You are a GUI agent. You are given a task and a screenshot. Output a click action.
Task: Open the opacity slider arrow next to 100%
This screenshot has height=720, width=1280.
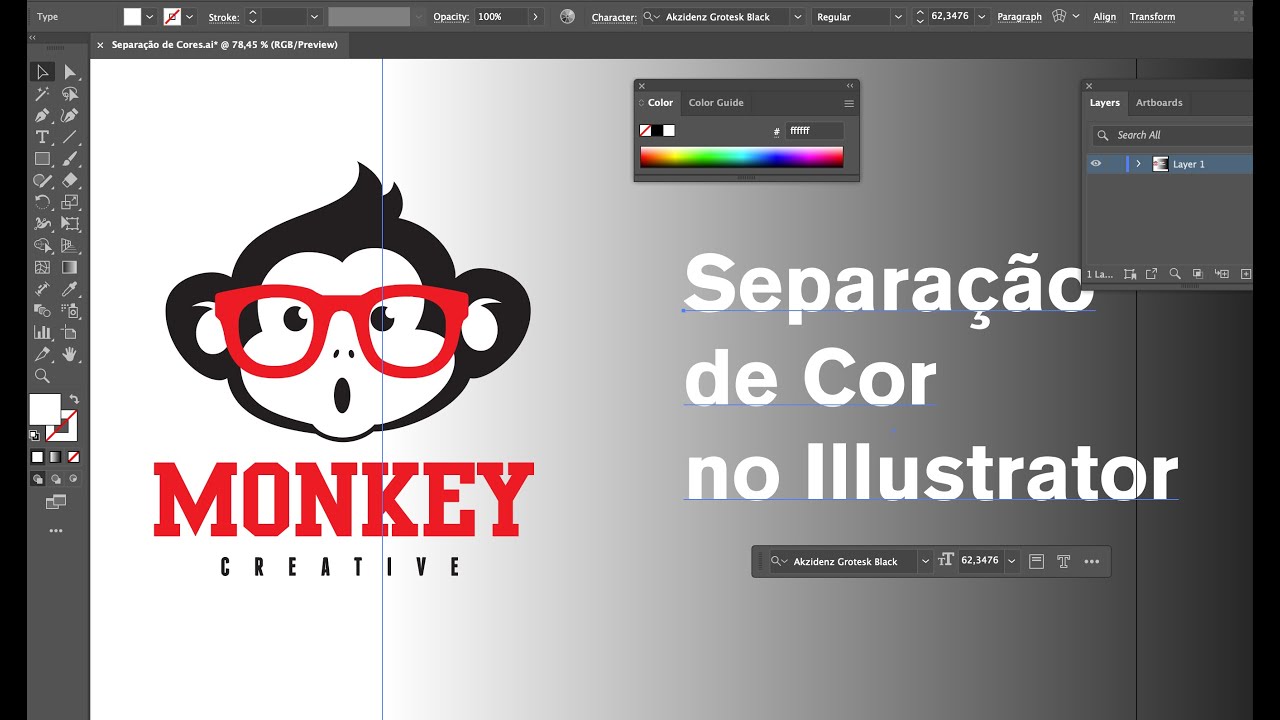coord(535,17)
